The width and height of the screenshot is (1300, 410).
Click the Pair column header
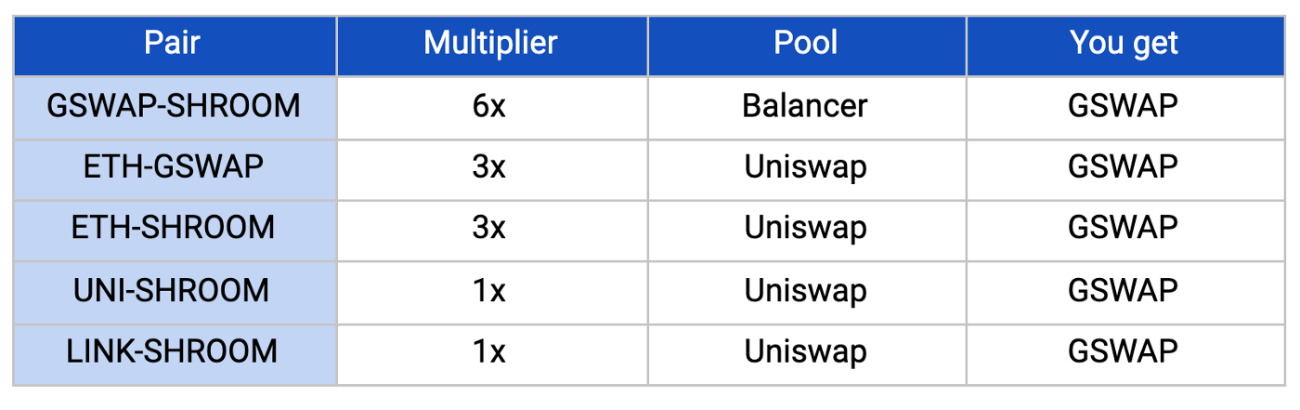tap(174, 43)
